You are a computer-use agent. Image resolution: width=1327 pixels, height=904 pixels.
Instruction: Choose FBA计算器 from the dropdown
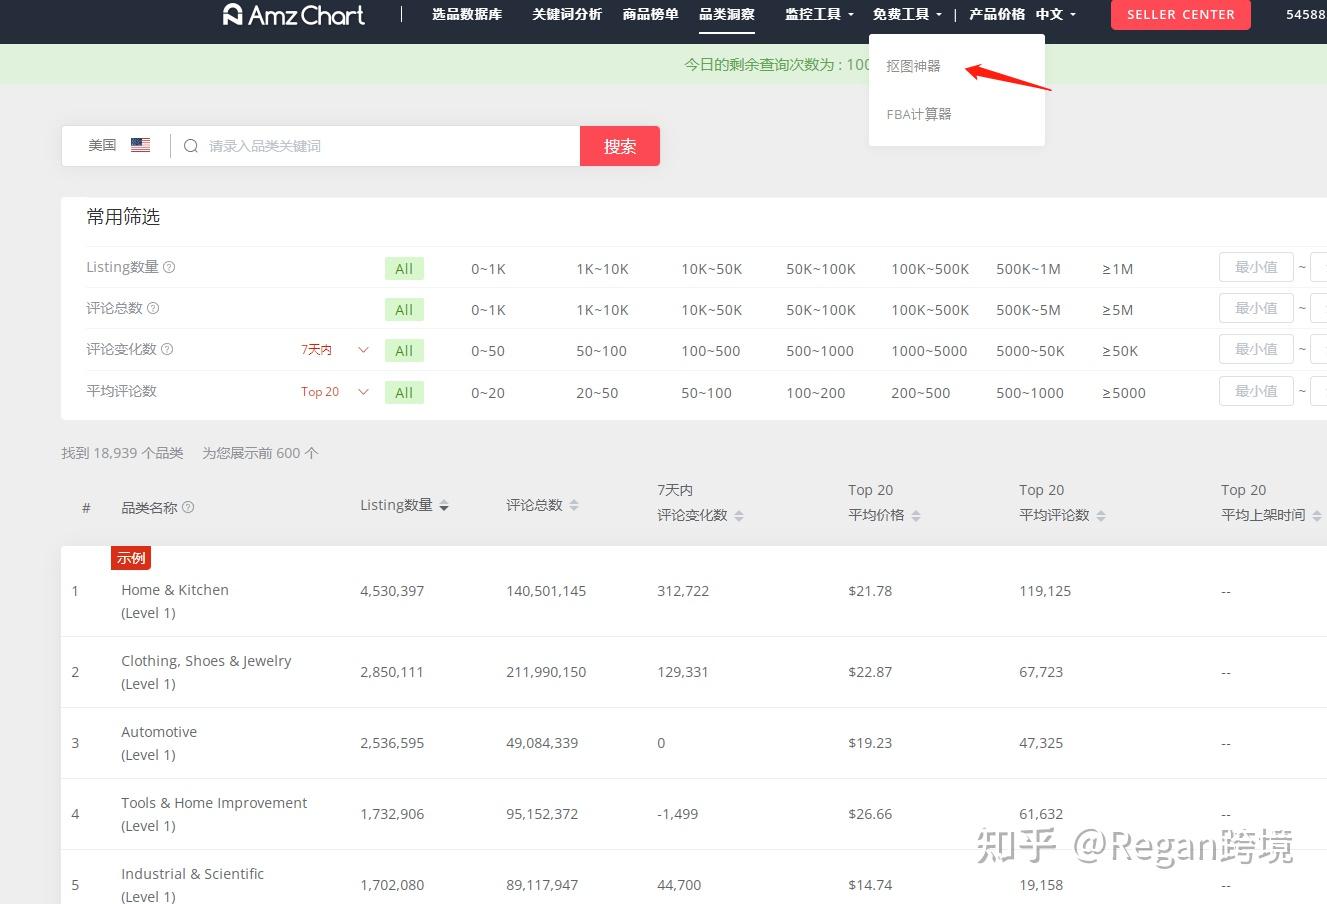[919, 114]
